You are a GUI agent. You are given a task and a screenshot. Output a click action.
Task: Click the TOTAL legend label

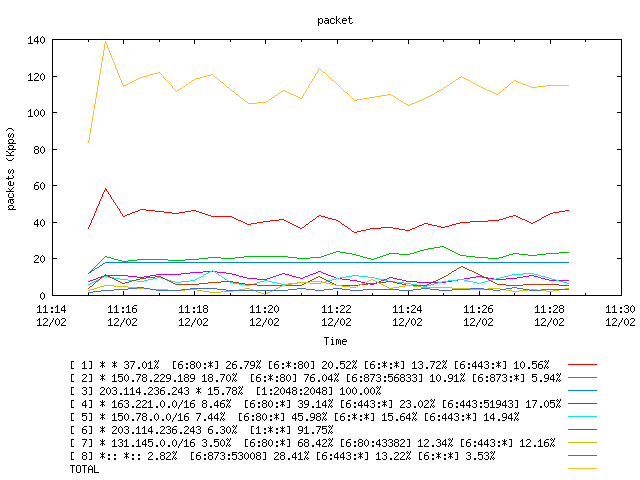(x=84, y=469)
